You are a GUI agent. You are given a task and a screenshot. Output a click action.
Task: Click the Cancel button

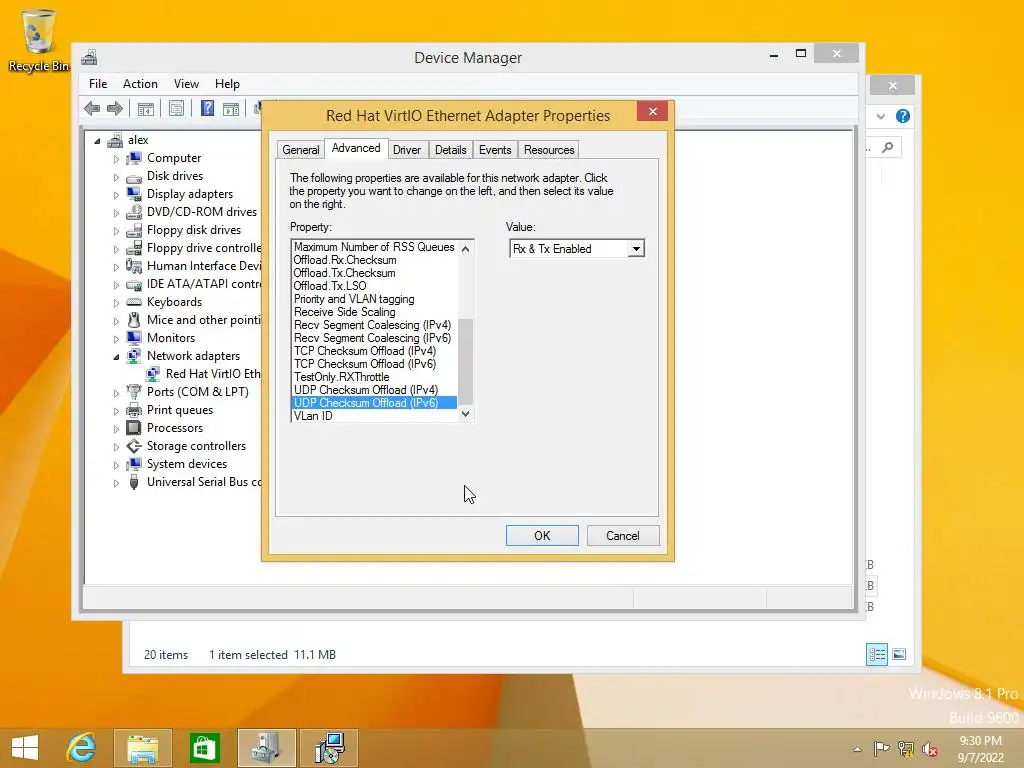click(623, 536)
